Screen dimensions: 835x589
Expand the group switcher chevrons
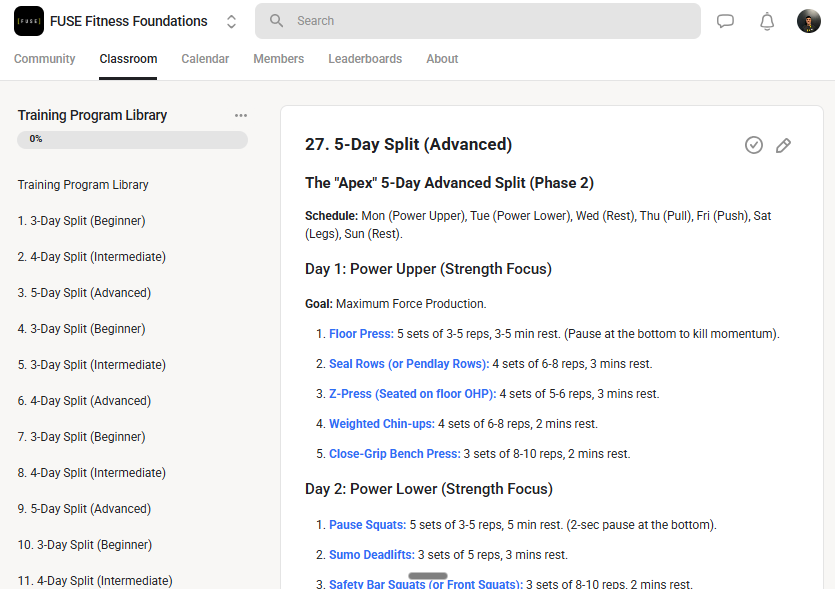(231, 21)
